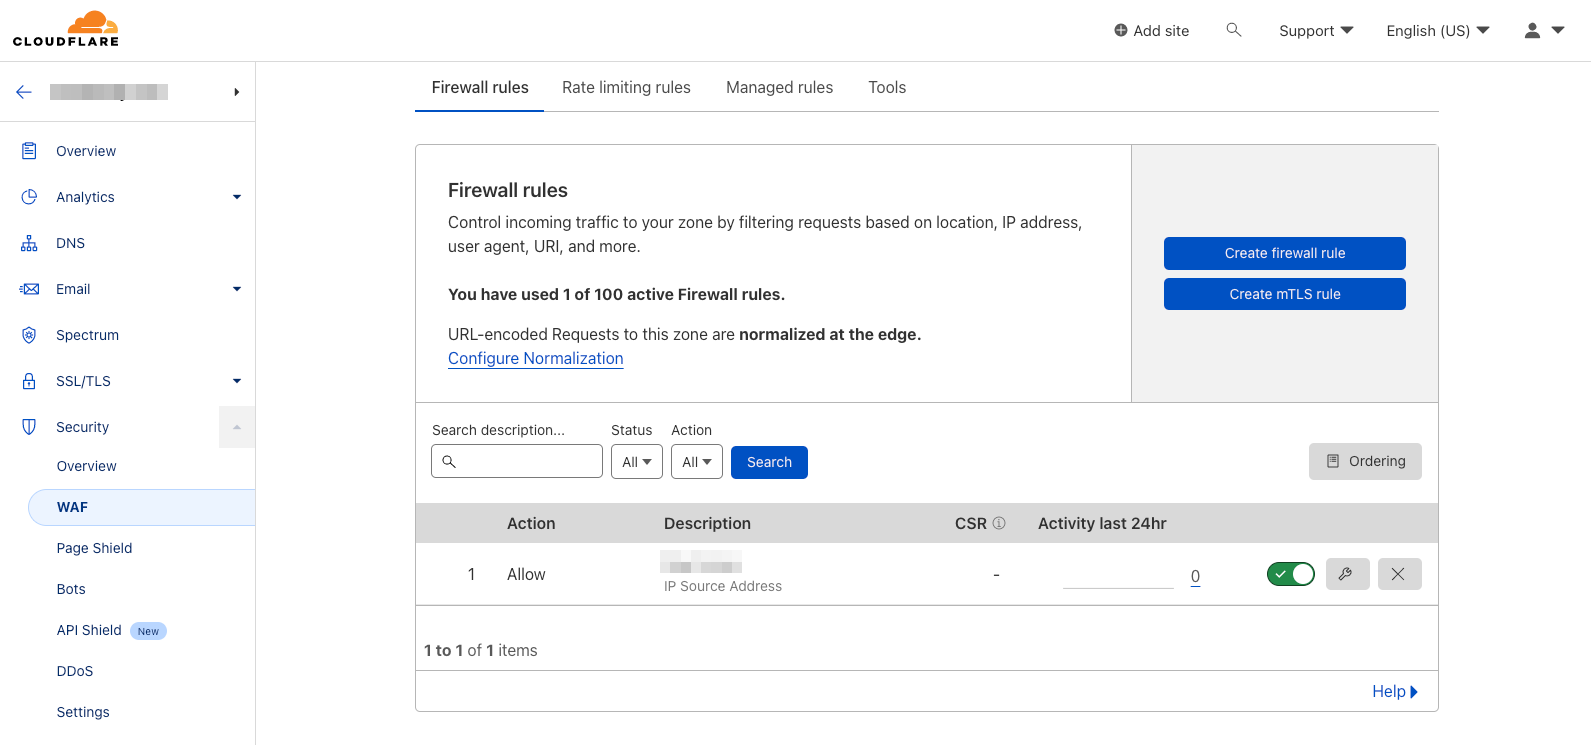
Task: Click the search magnifier in the top bar
Action: point(1234,30)
